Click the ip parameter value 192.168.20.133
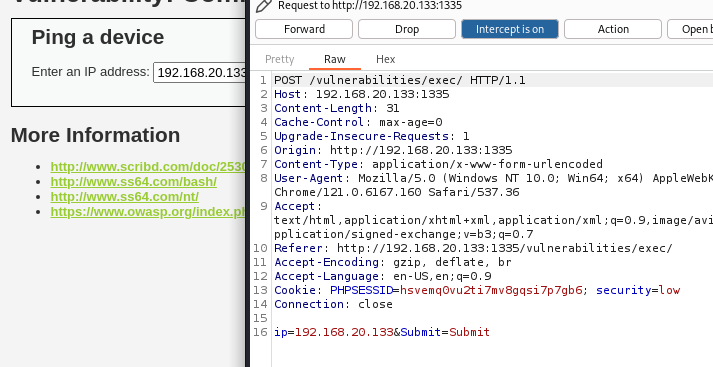Image resolution: width=713 pixels, height=367 pixels. coord(344,332)
